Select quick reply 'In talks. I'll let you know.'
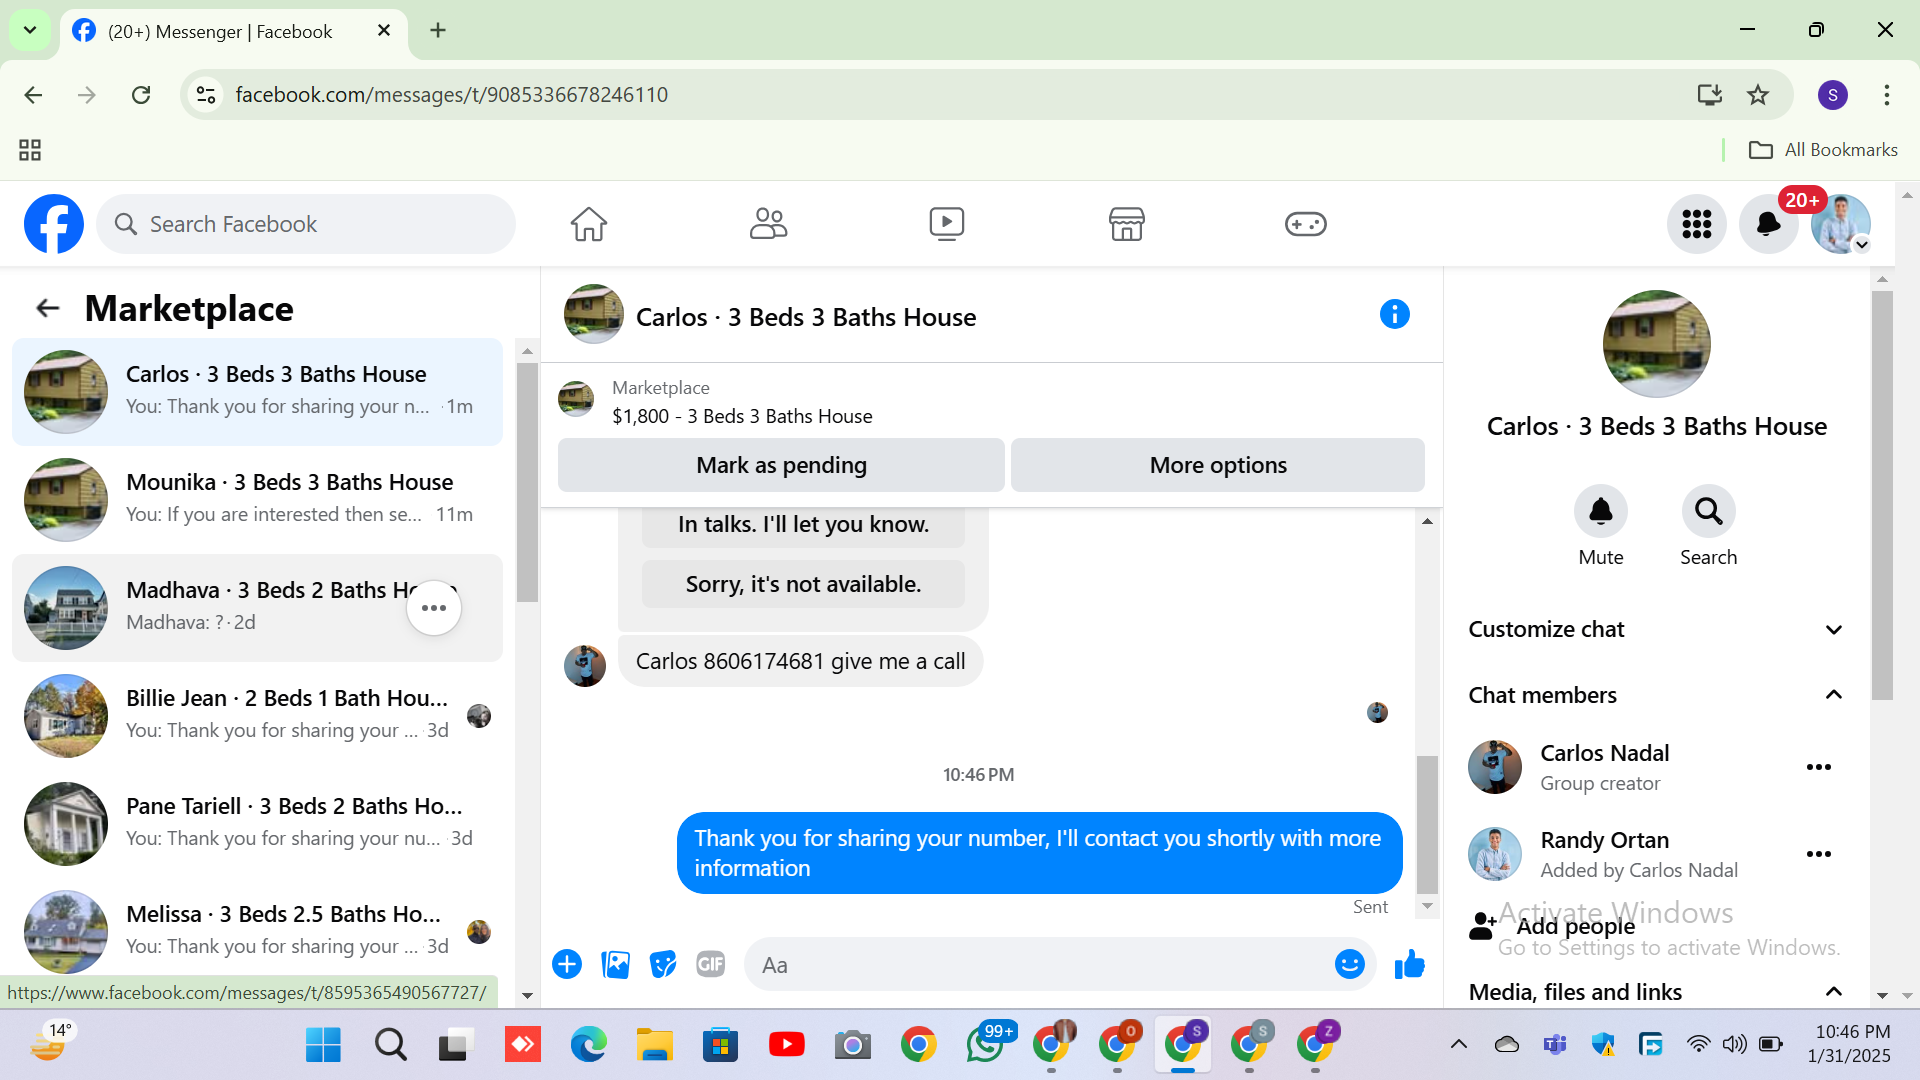Image resolution: width=1920 pixels, height=1080 pixels. pos(803,525)
